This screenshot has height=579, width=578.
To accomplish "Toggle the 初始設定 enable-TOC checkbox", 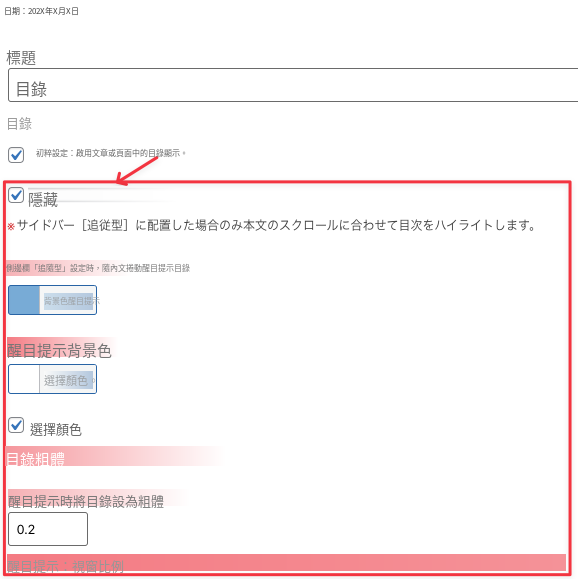I will pyautogui.click(x=16, y=155).
